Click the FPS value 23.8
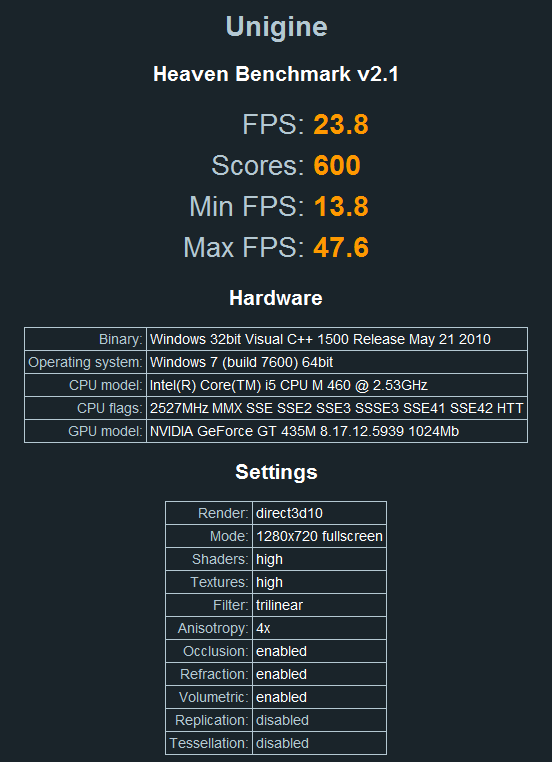The width and height of the screenshot is (552, 762). (341, 124)
